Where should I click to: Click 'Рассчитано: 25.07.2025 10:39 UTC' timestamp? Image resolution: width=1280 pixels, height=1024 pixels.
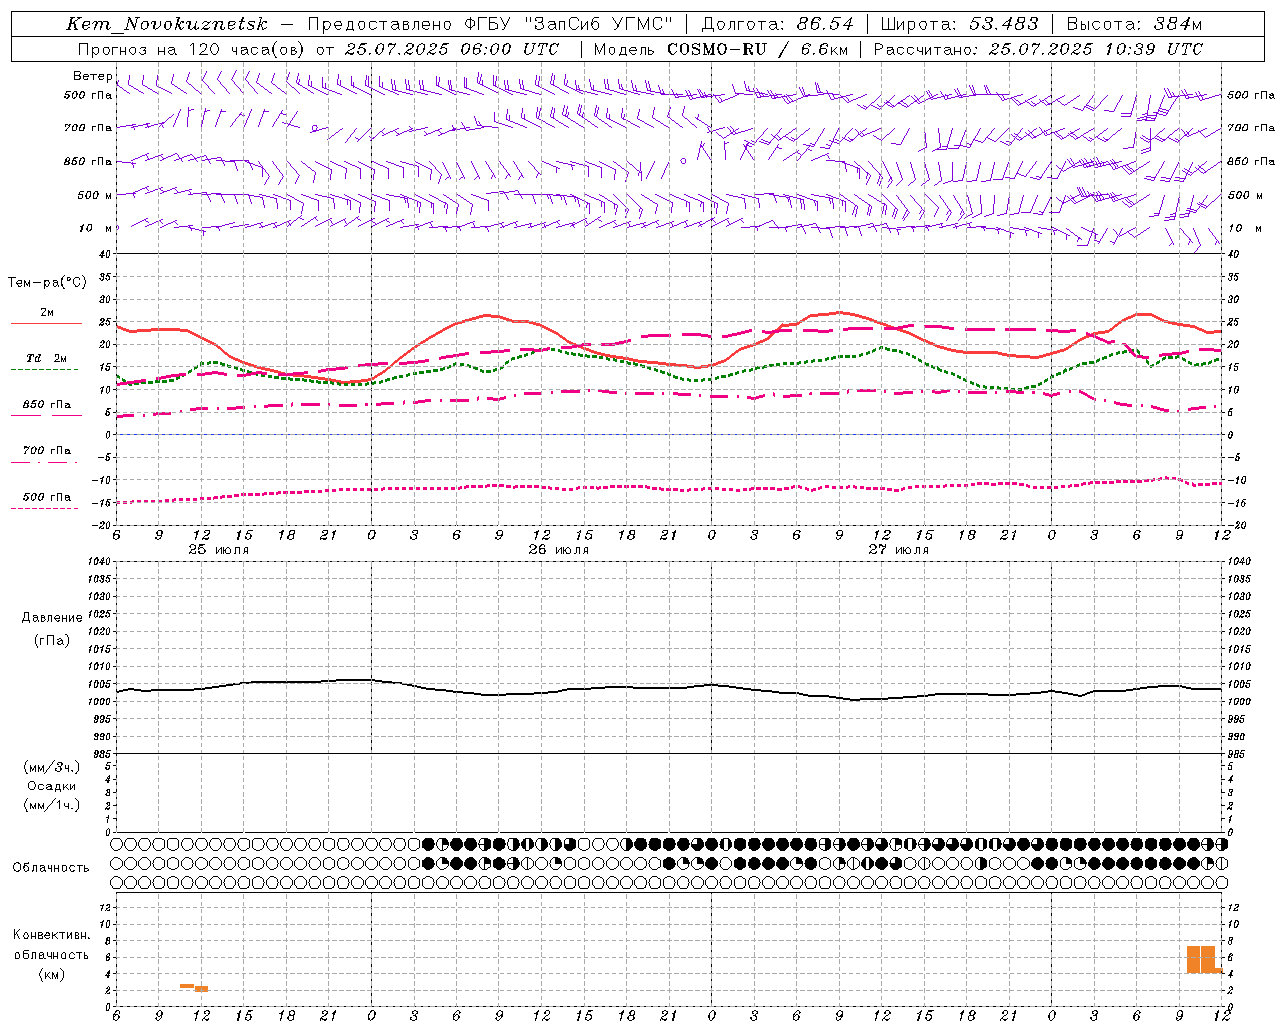1038,49
